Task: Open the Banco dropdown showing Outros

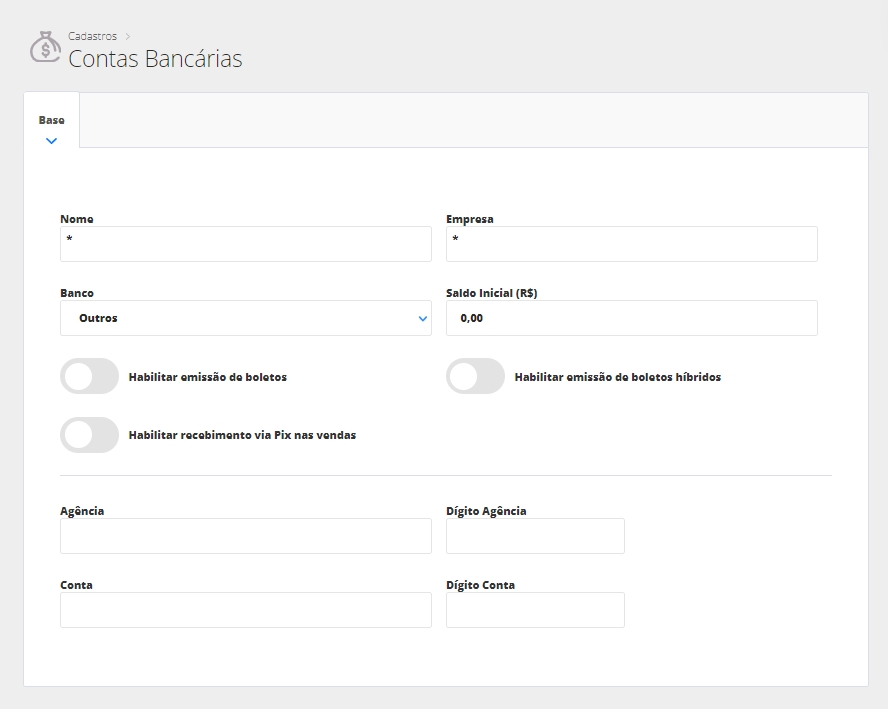Action: tap(245, 318)
